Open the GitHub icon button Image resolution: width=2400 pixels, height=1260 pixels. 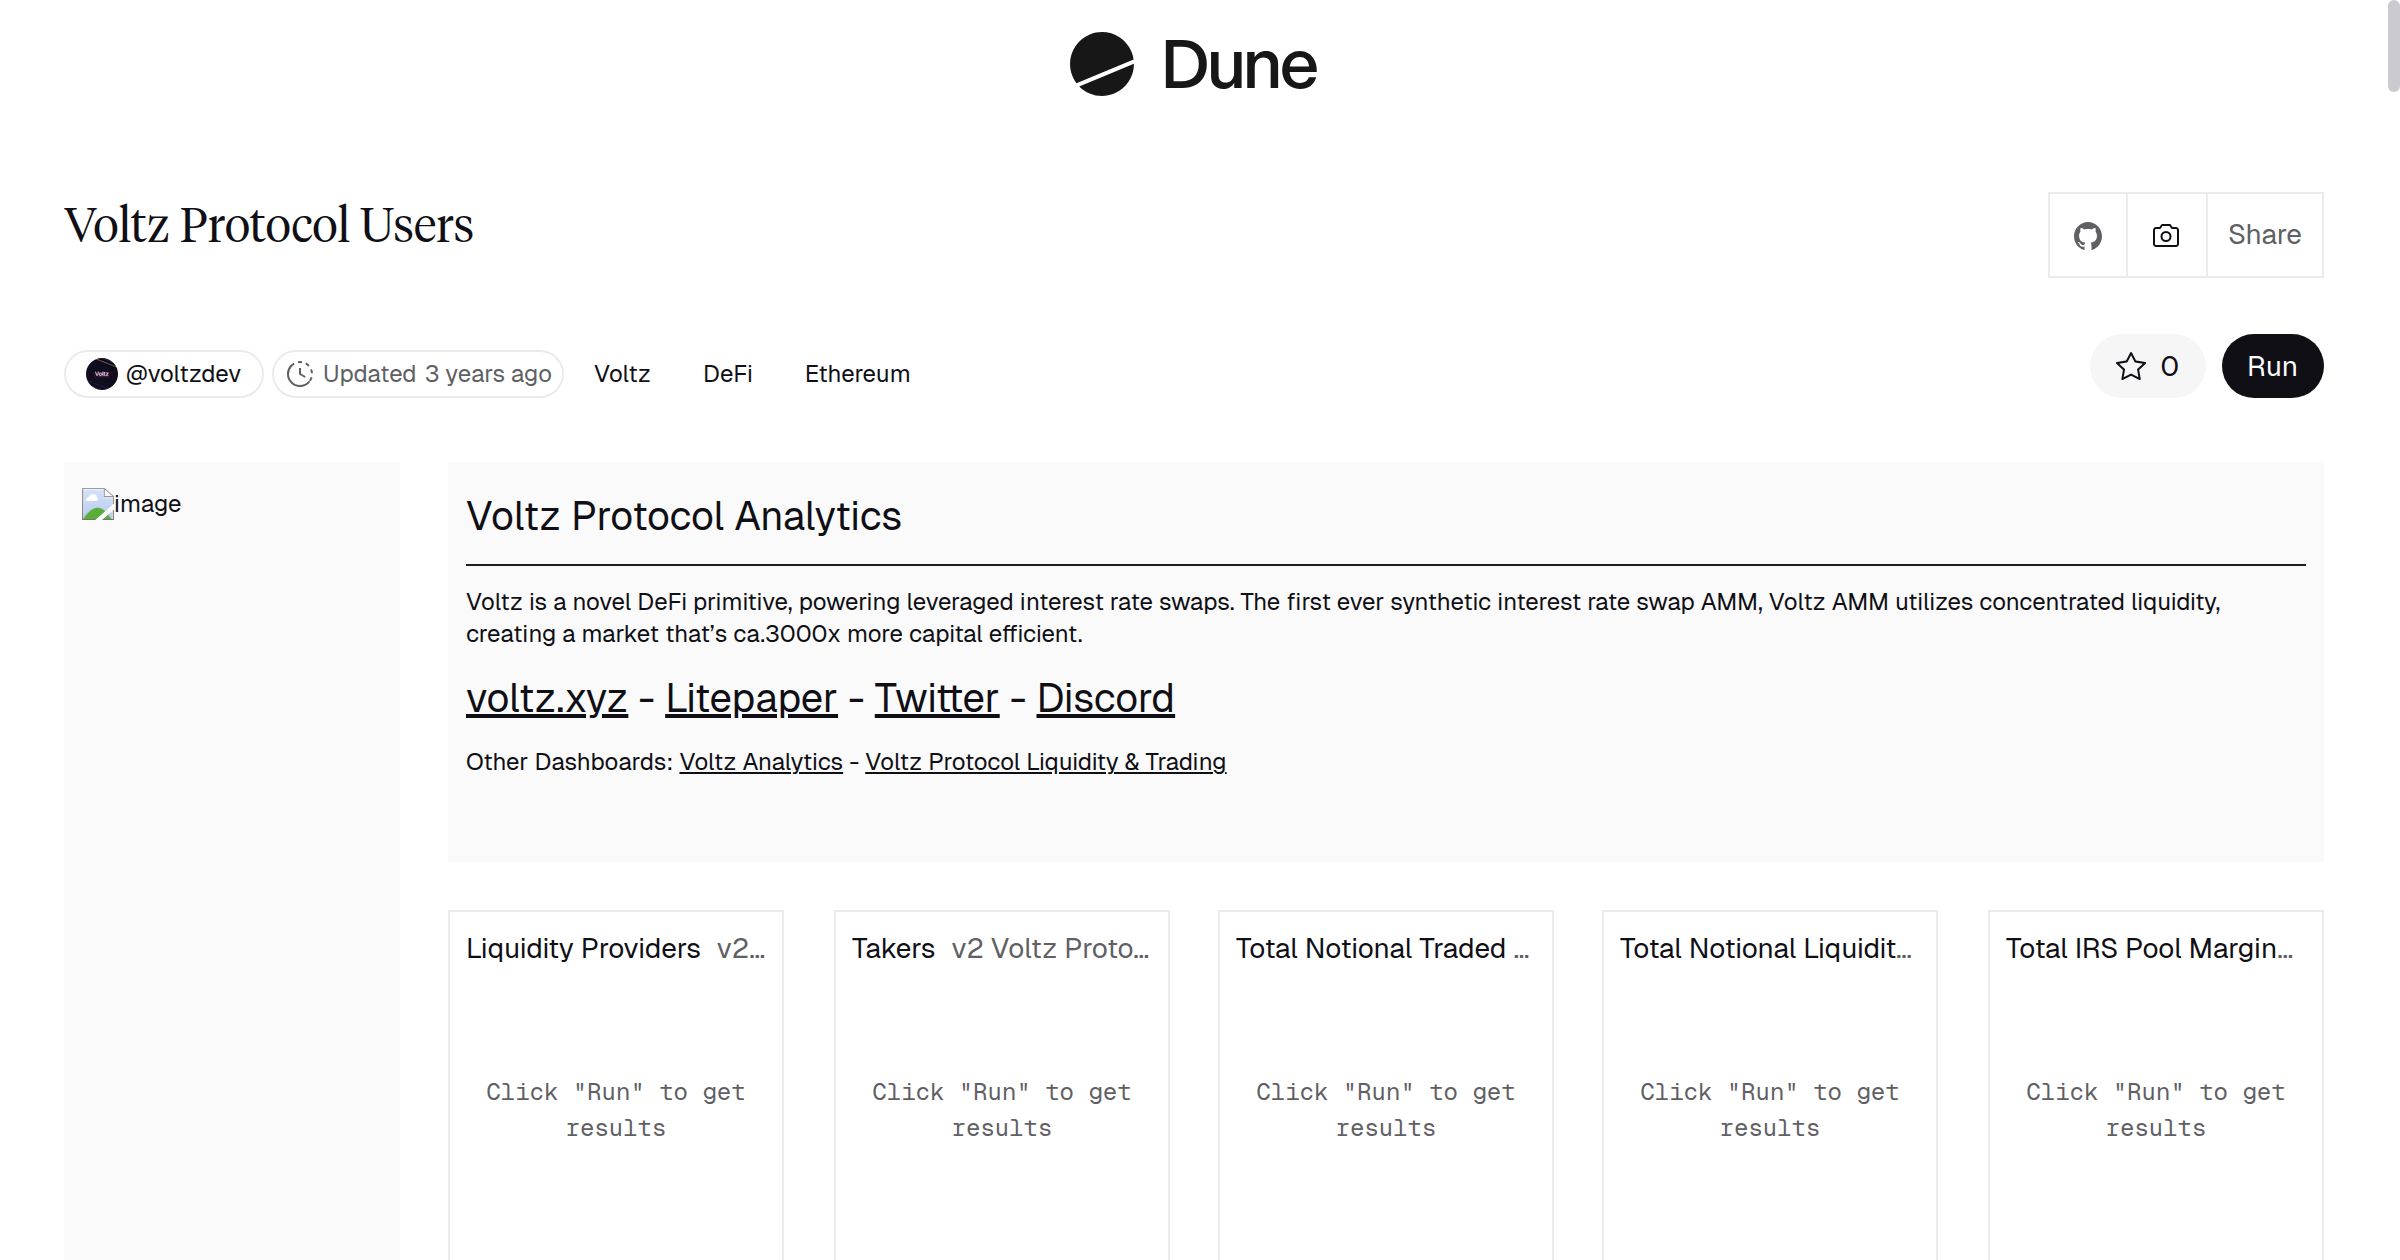[x=2087, y=236]
